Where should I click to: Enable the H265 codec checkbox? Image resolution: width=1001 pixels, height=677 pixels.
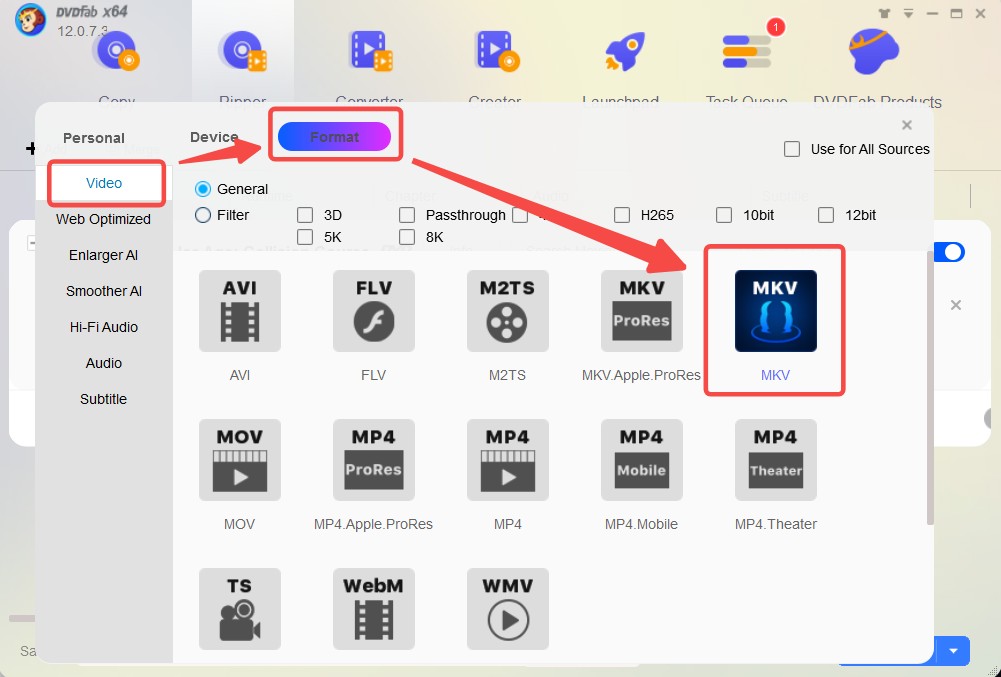click(x=622, y=214)
